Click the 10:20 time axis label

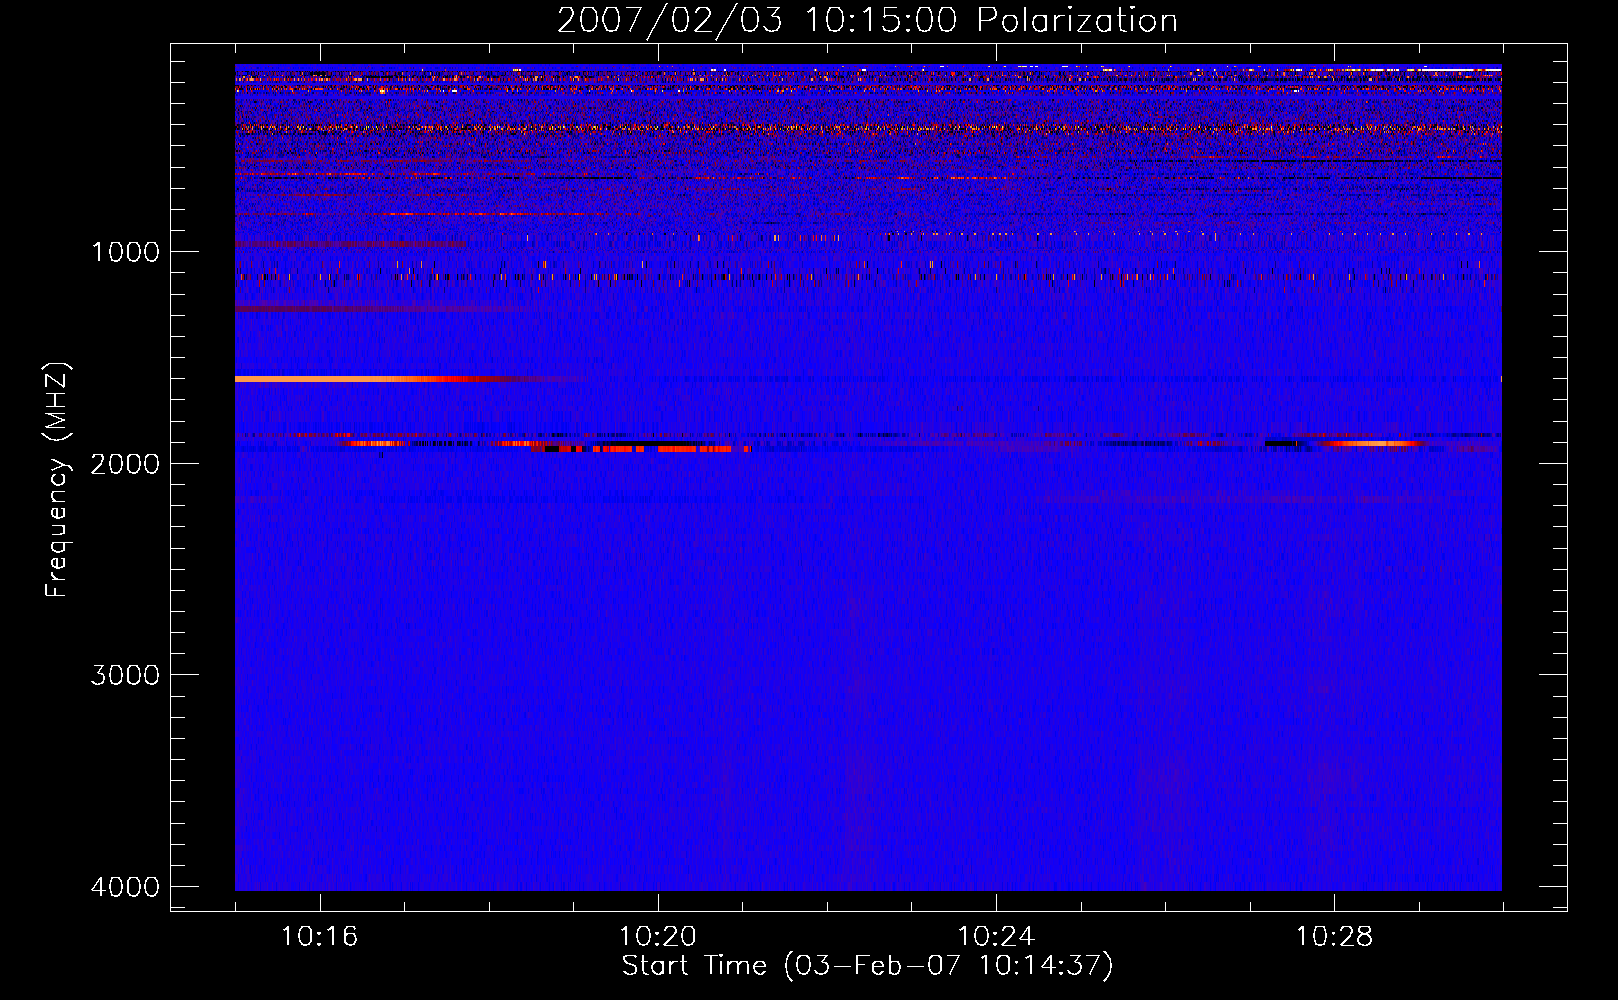pyautogui.click(x=657, y=937)
